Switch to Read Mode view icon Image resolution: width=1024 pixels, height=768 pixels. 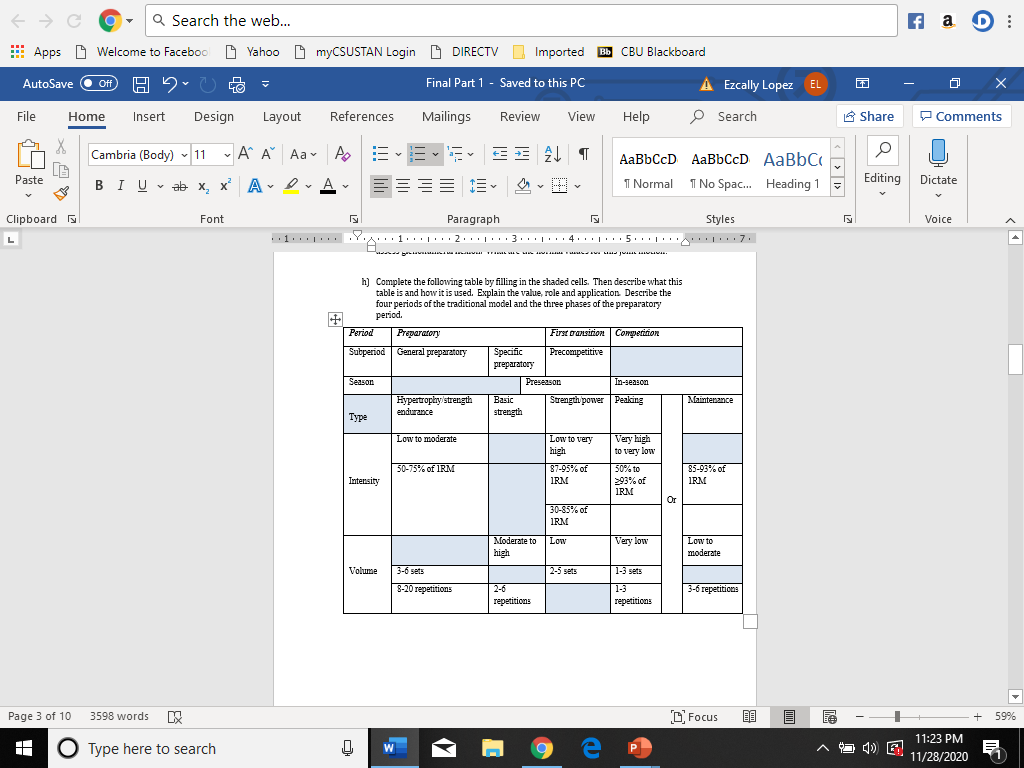click(749, 717)
